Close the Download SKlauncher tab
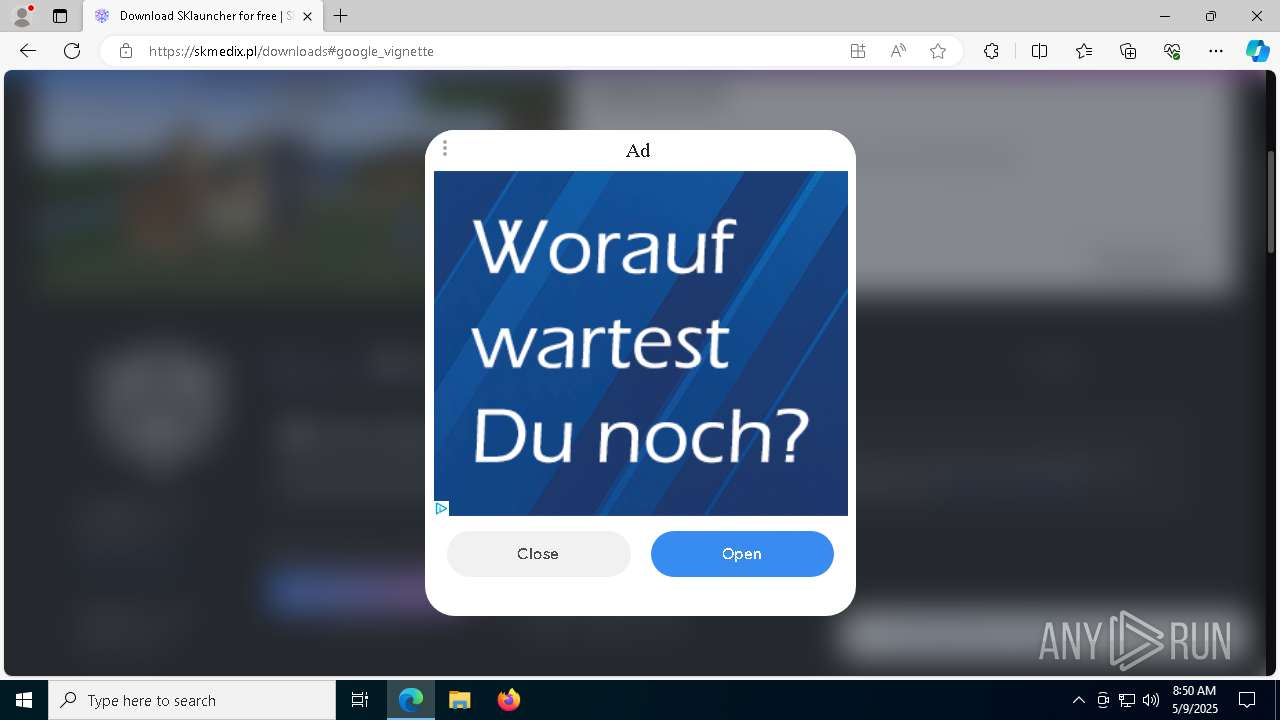The width and height of the screenshot is (1280, 720). (x=308, y=16)
